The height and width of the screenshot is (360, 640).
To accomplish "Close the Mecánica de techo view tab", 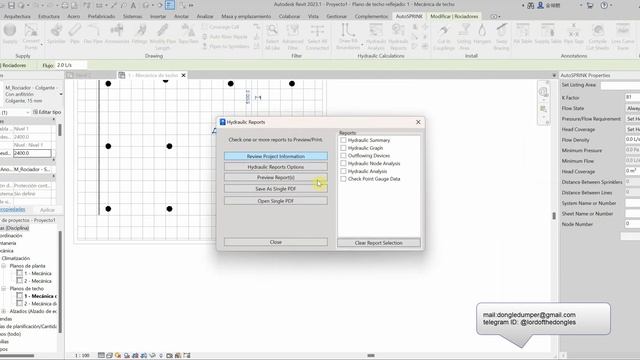I will pos(183,76).
